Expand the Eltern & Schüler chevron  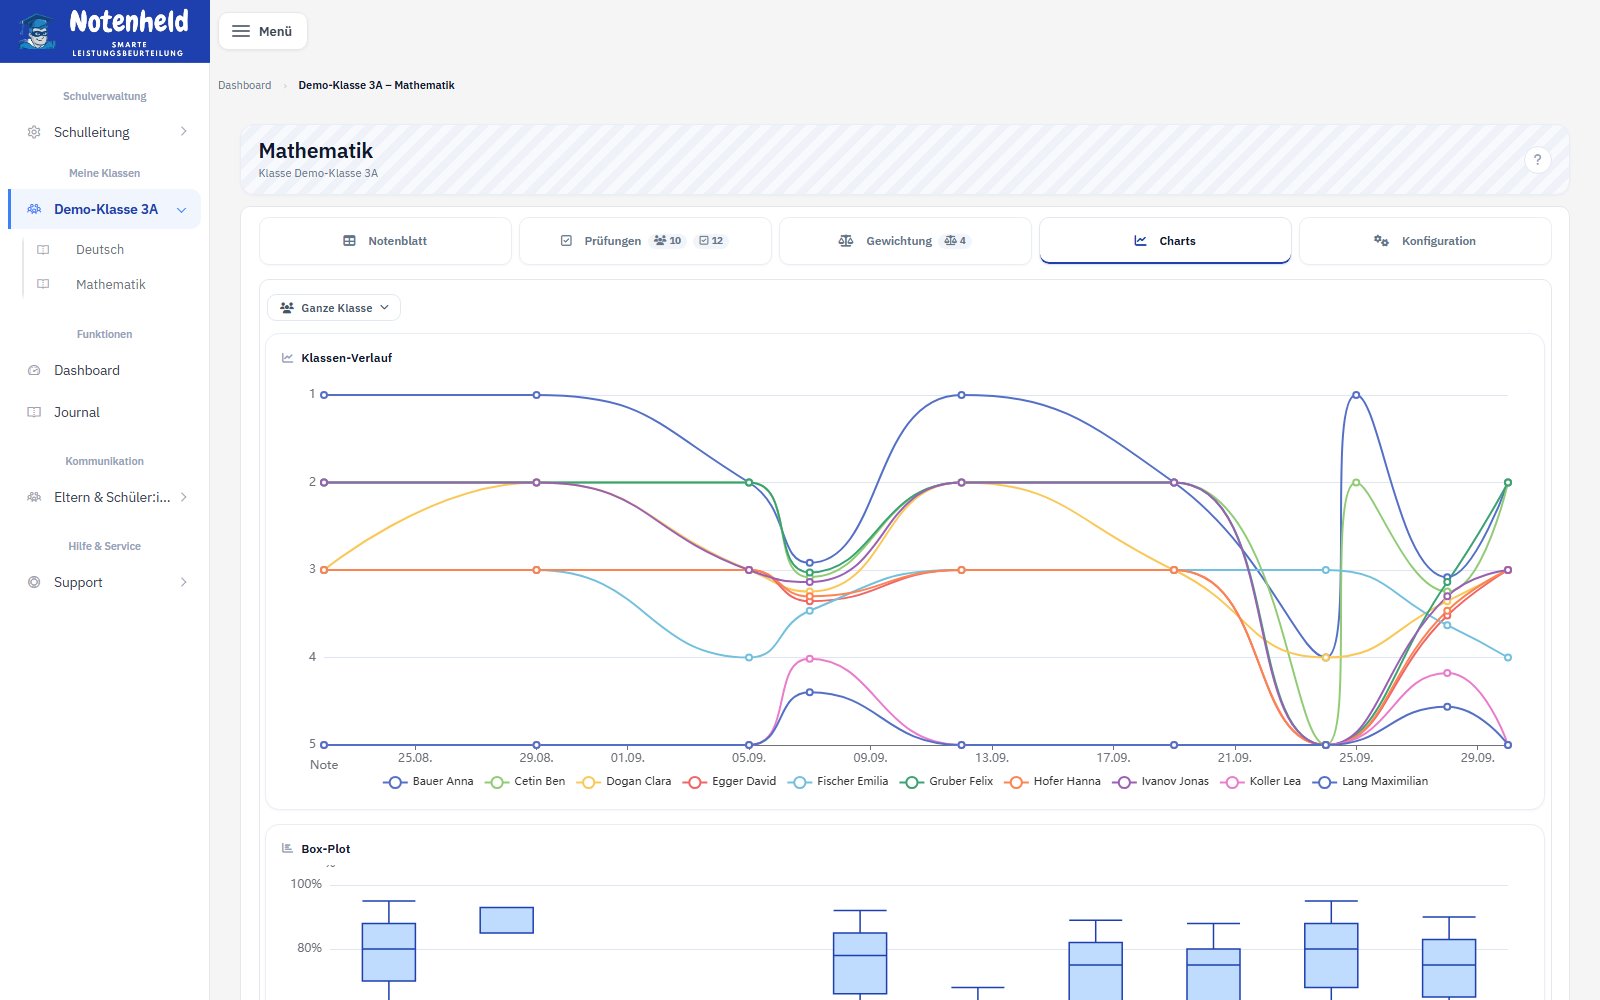pos(183,497)
